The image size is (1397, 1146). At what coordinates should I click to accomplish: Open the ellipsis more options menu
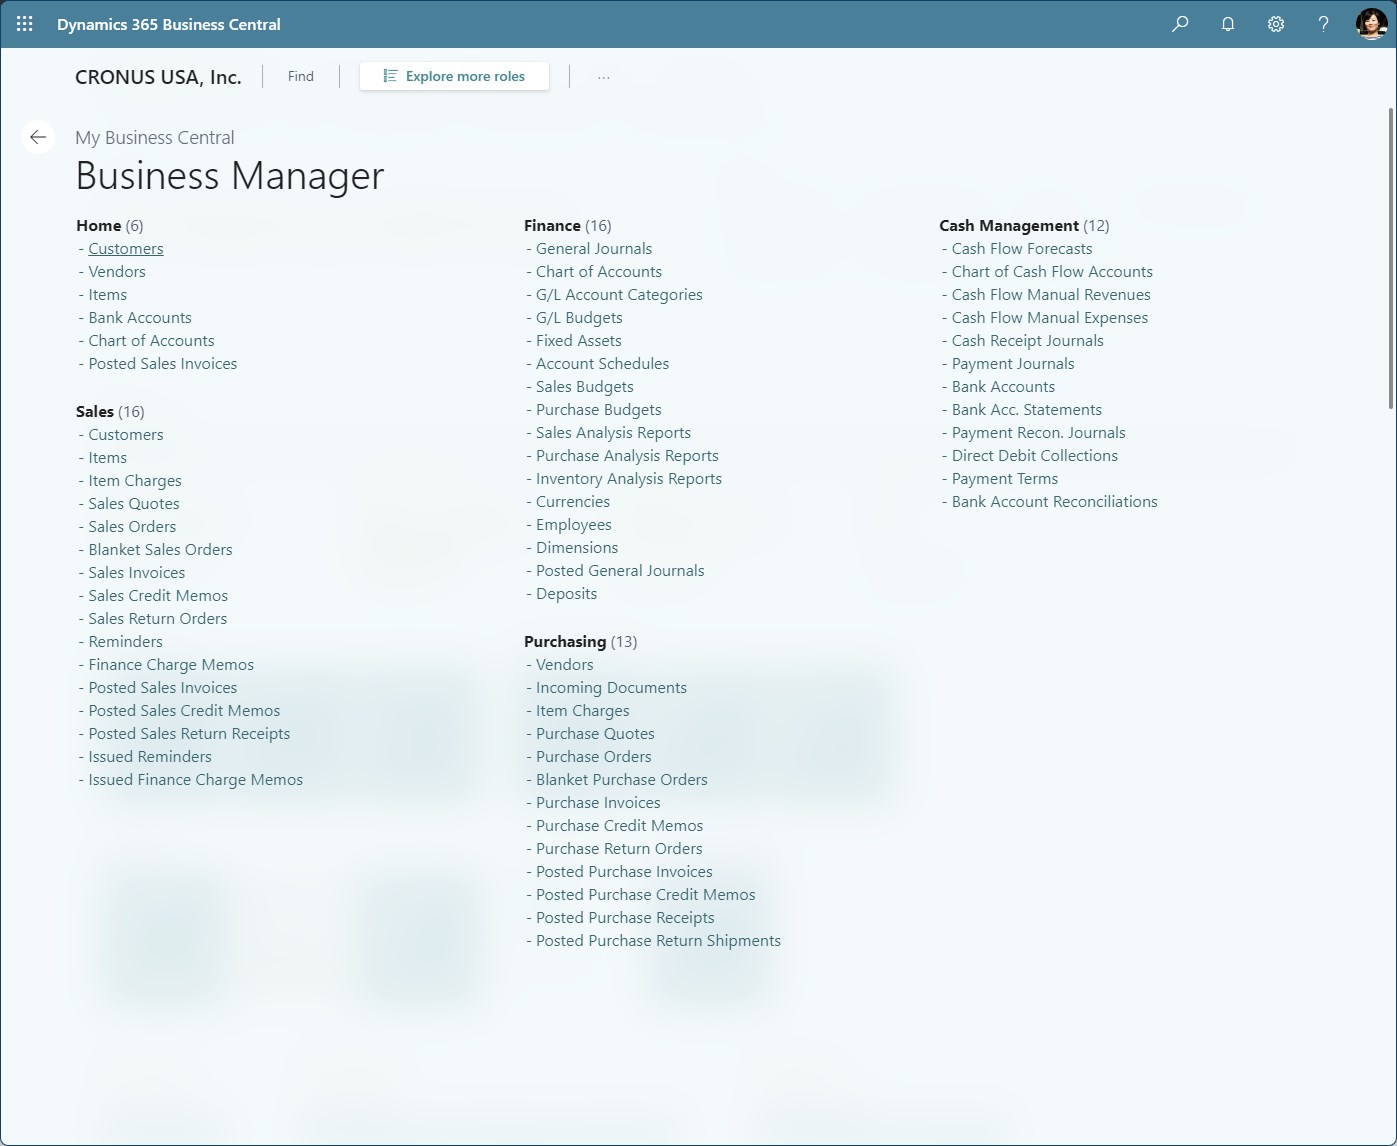pos(603,76)
